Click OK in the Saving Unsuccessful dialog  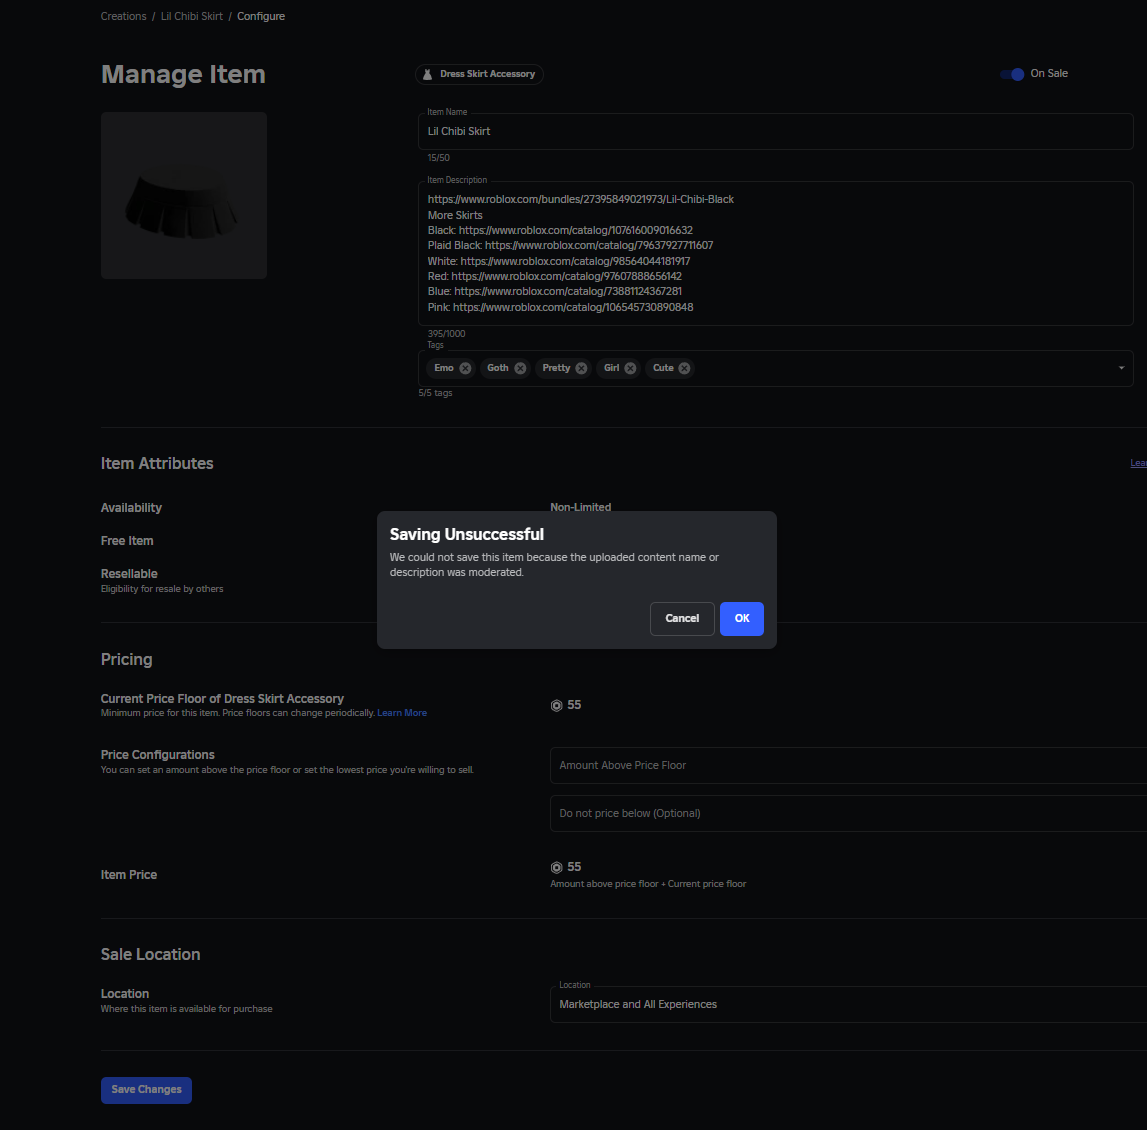pyautogui.click(x=741, y=618)
